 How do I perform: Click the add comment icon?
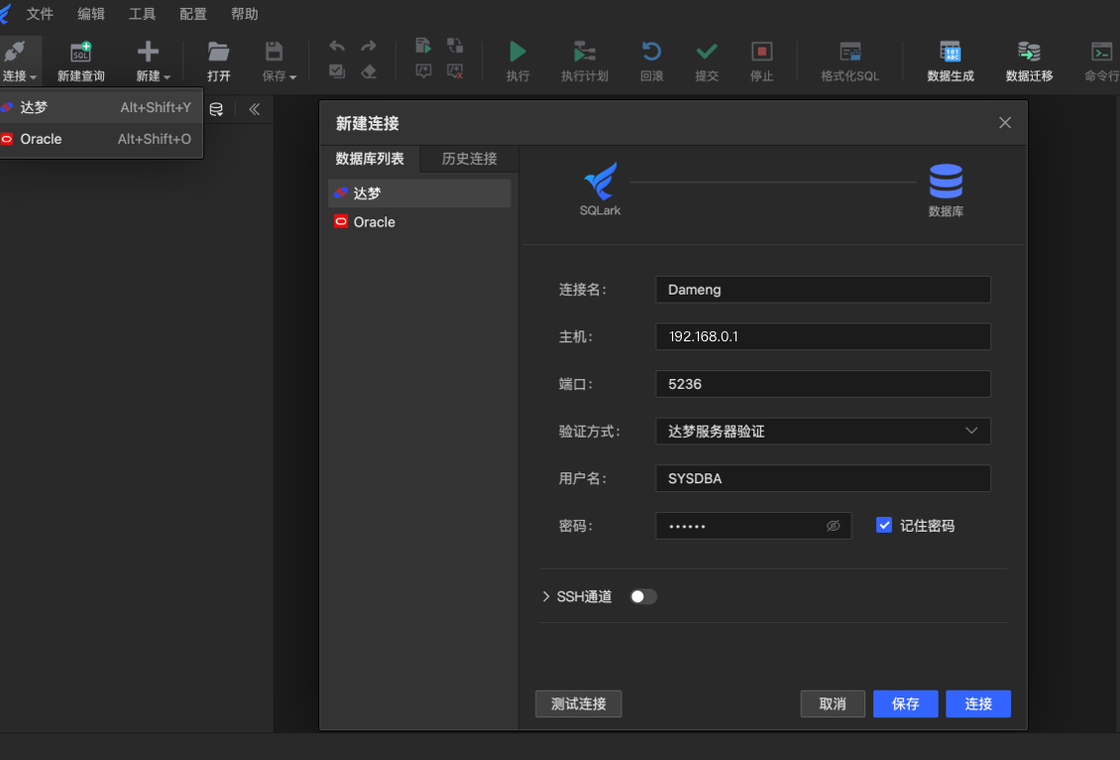pos(424,71)
